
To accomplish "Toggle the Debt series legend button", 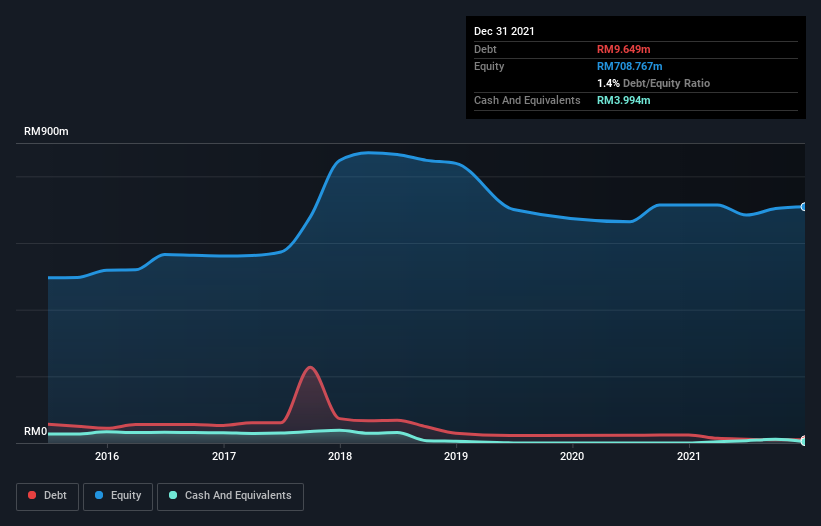I will coord(48,496).
